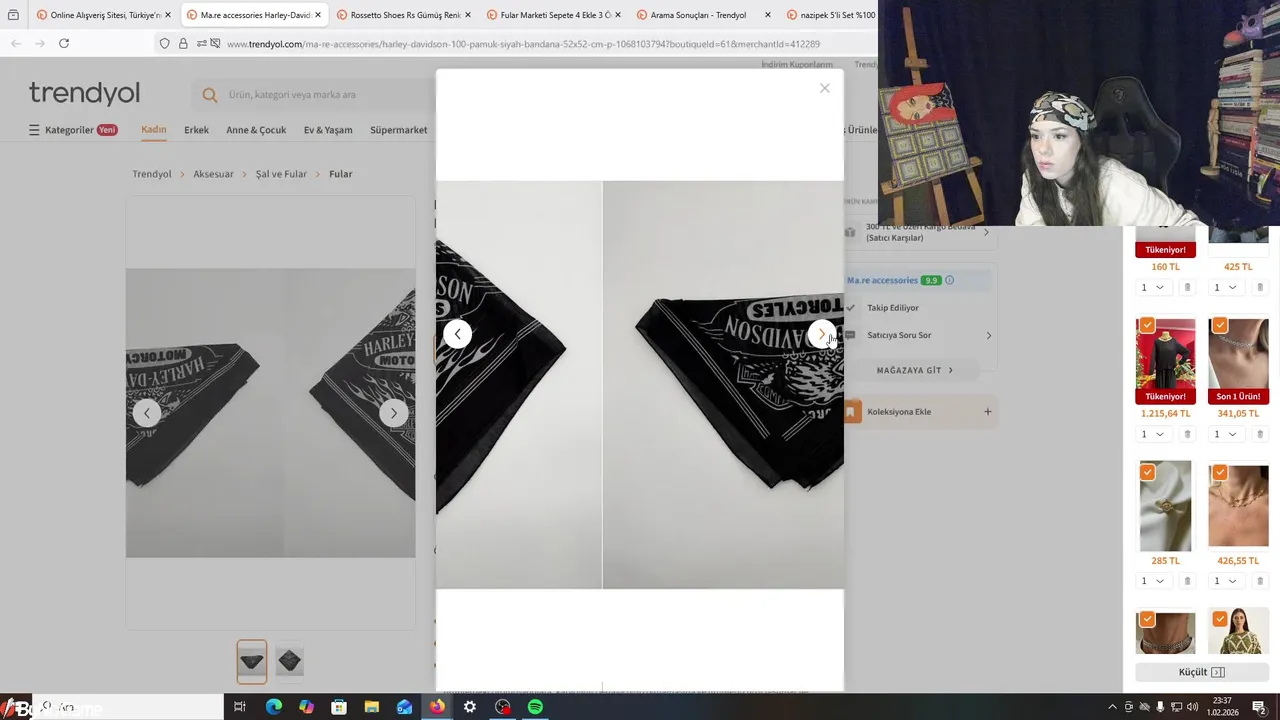
Task: Toggle Takip Ediliyor follow status
Action: click(892, 308)
